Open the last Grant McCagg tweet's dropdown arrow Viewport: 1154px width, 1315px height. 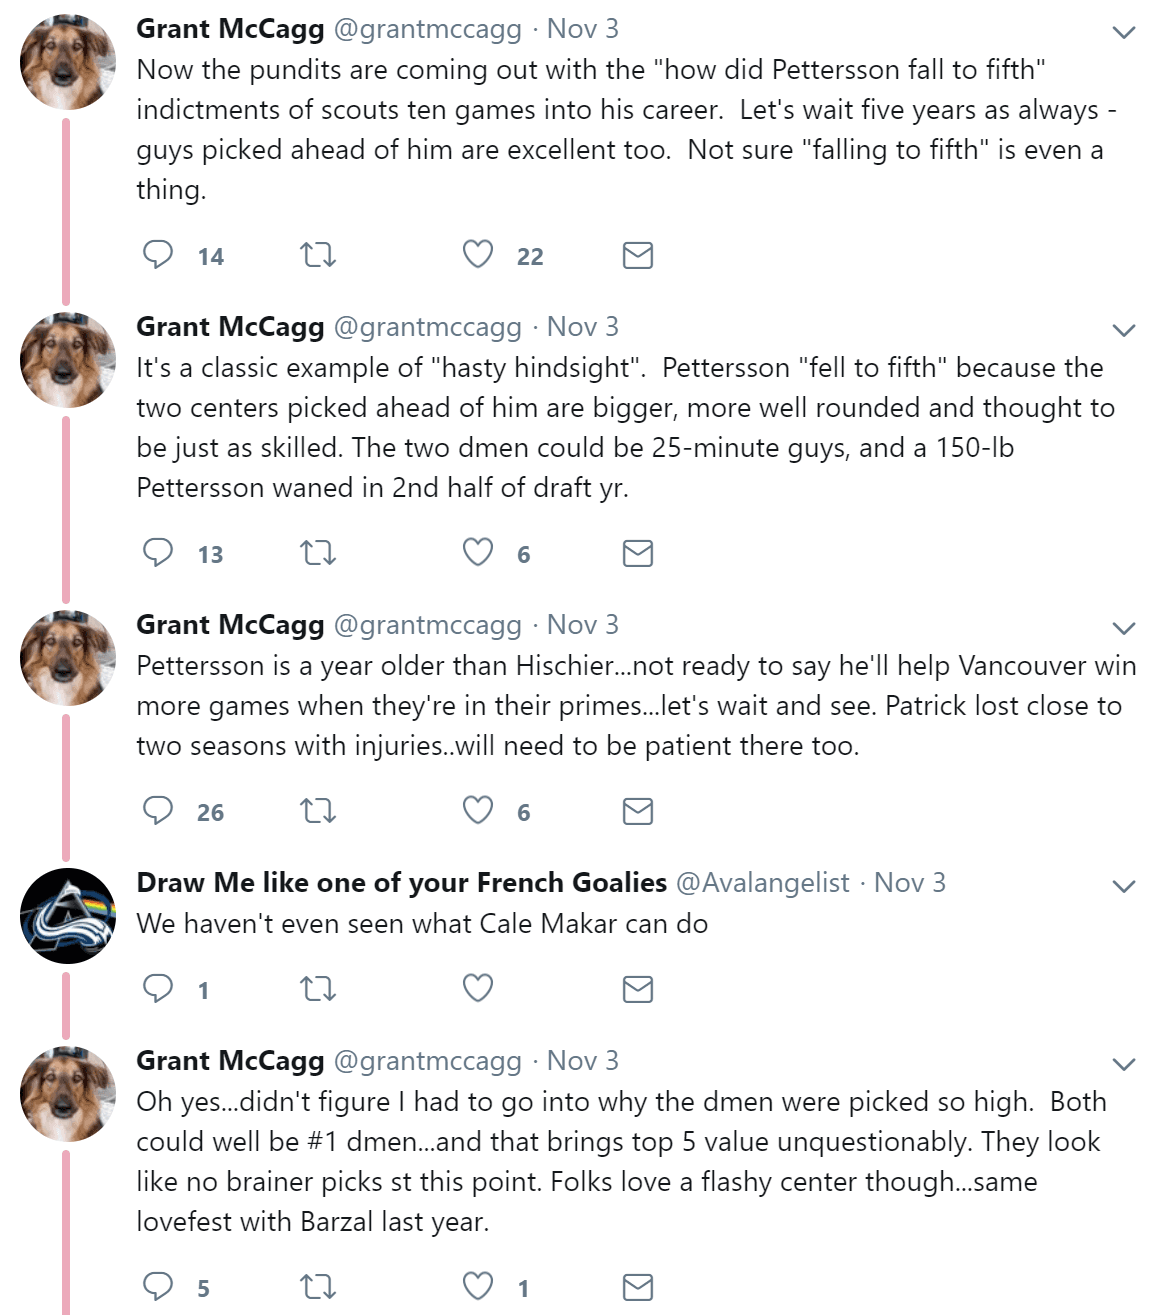(x=1124, y=1065)
